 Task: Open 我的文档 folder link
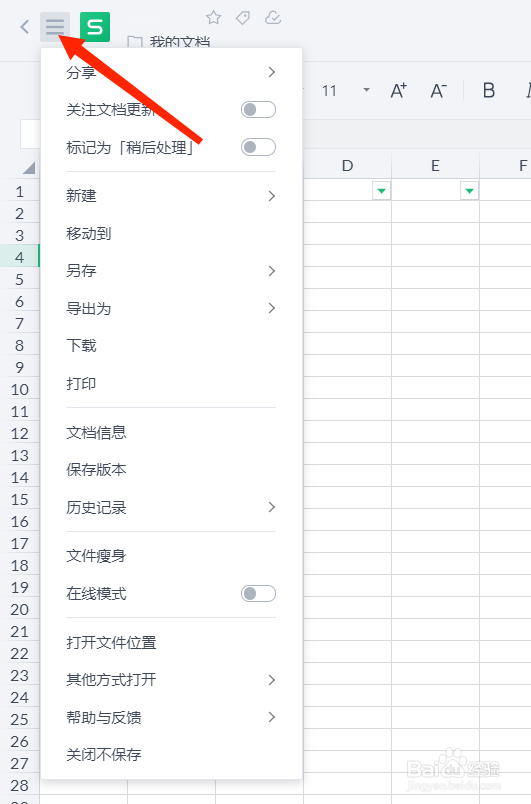pyautogui.click(x=179, y=42)
